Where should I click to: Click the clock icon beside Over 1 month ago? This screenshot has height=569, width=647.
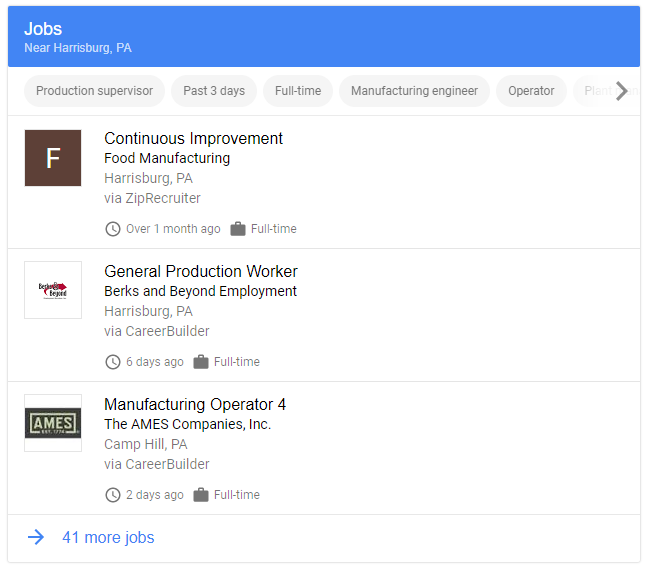[113, 229]
